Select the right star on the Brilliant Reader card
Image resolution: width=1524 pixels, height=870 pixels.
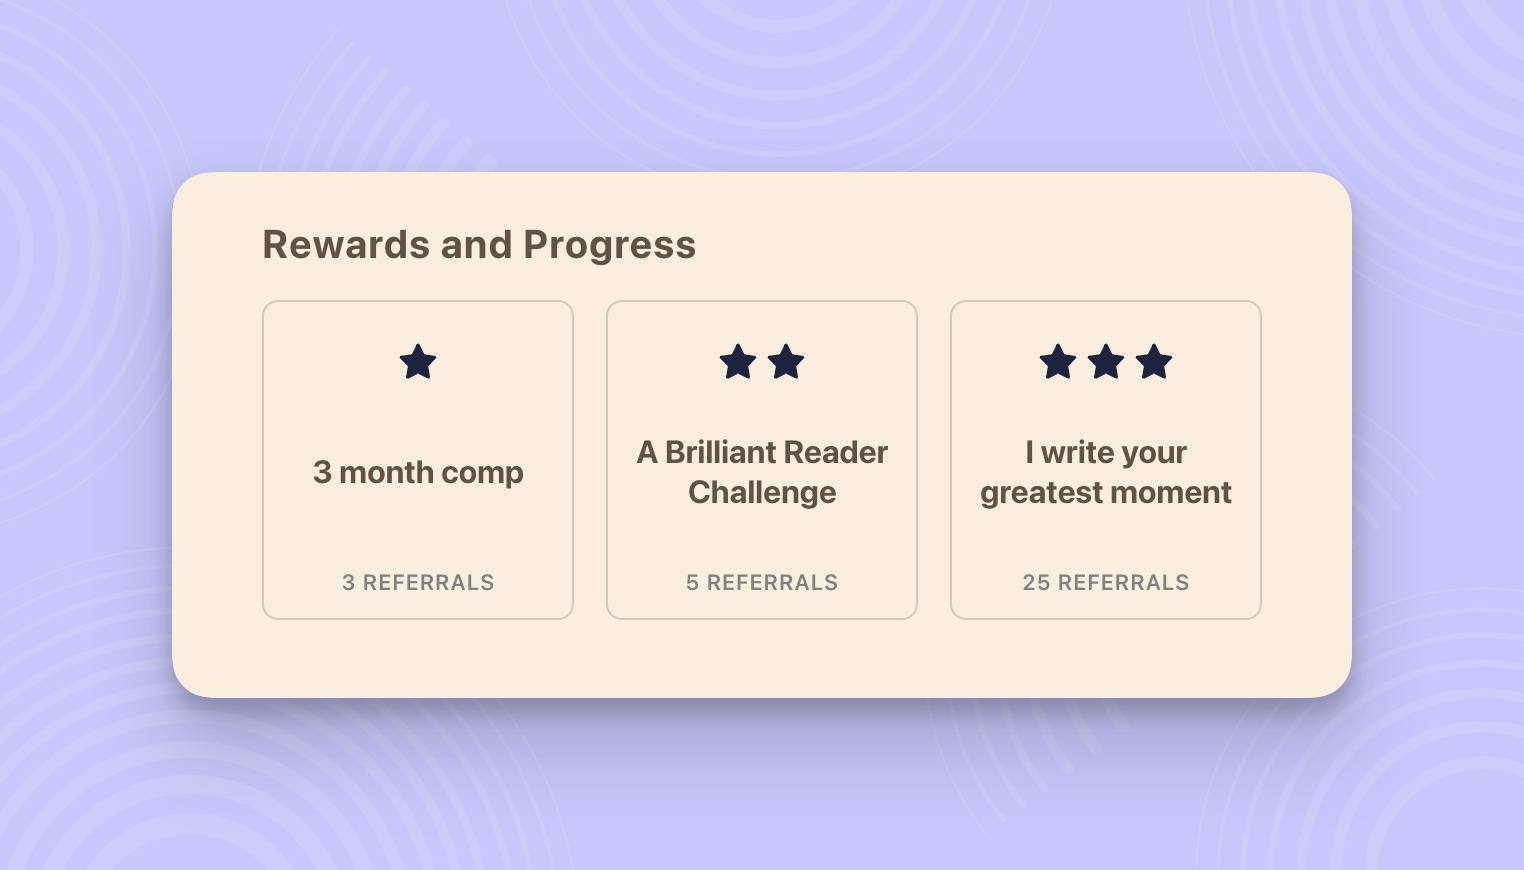click(x=786, y=362)
